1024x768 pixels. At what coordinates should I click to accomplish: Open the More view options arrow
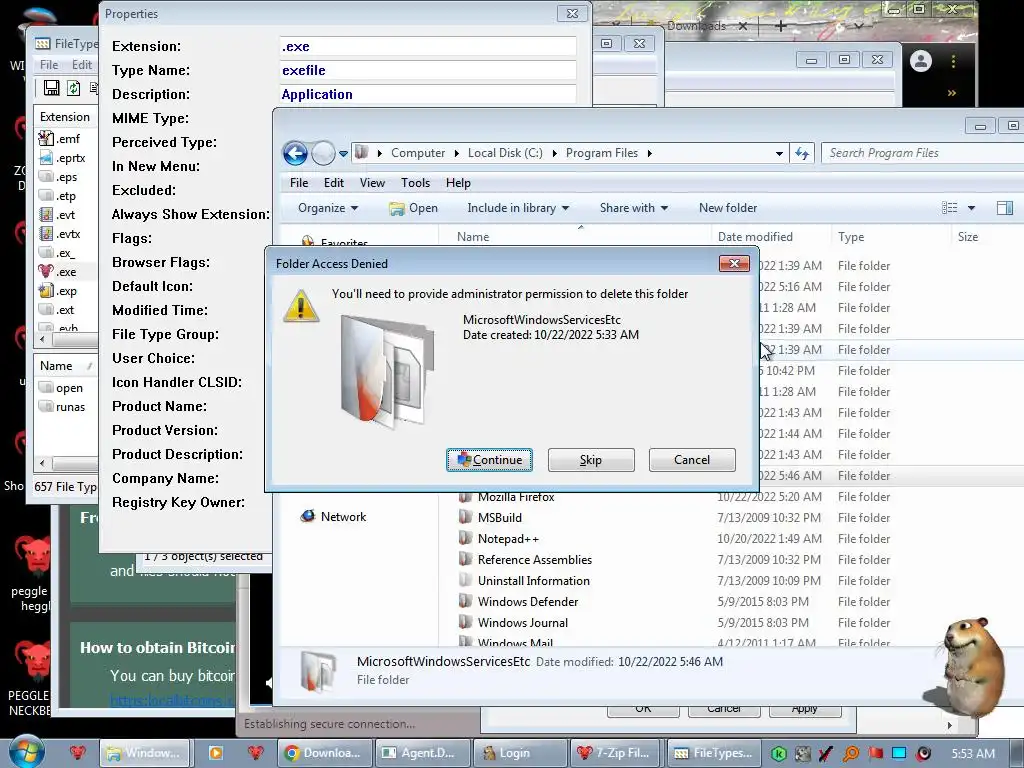click(971, 208)
